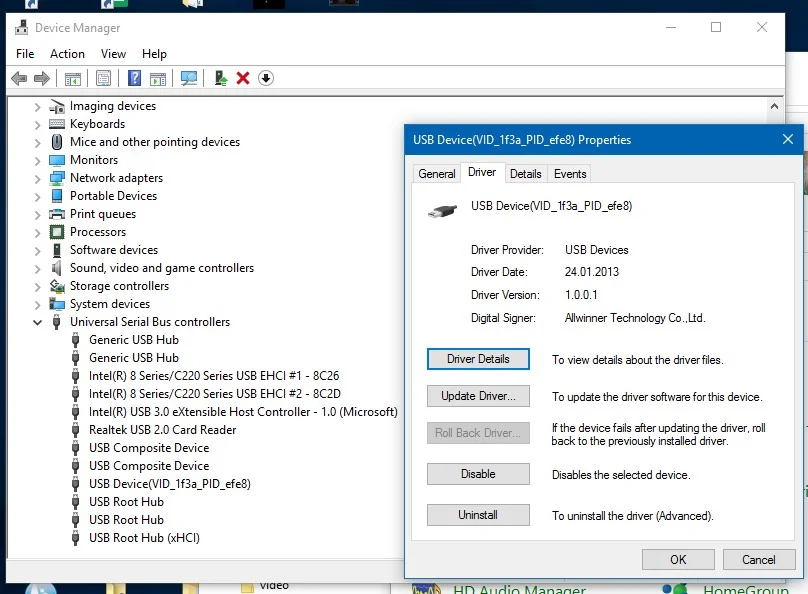The width and height of the screenshot is (808, 594).
Task: Click the Sound, video and game controllers speaker icon
Action: tap(57, 268)
